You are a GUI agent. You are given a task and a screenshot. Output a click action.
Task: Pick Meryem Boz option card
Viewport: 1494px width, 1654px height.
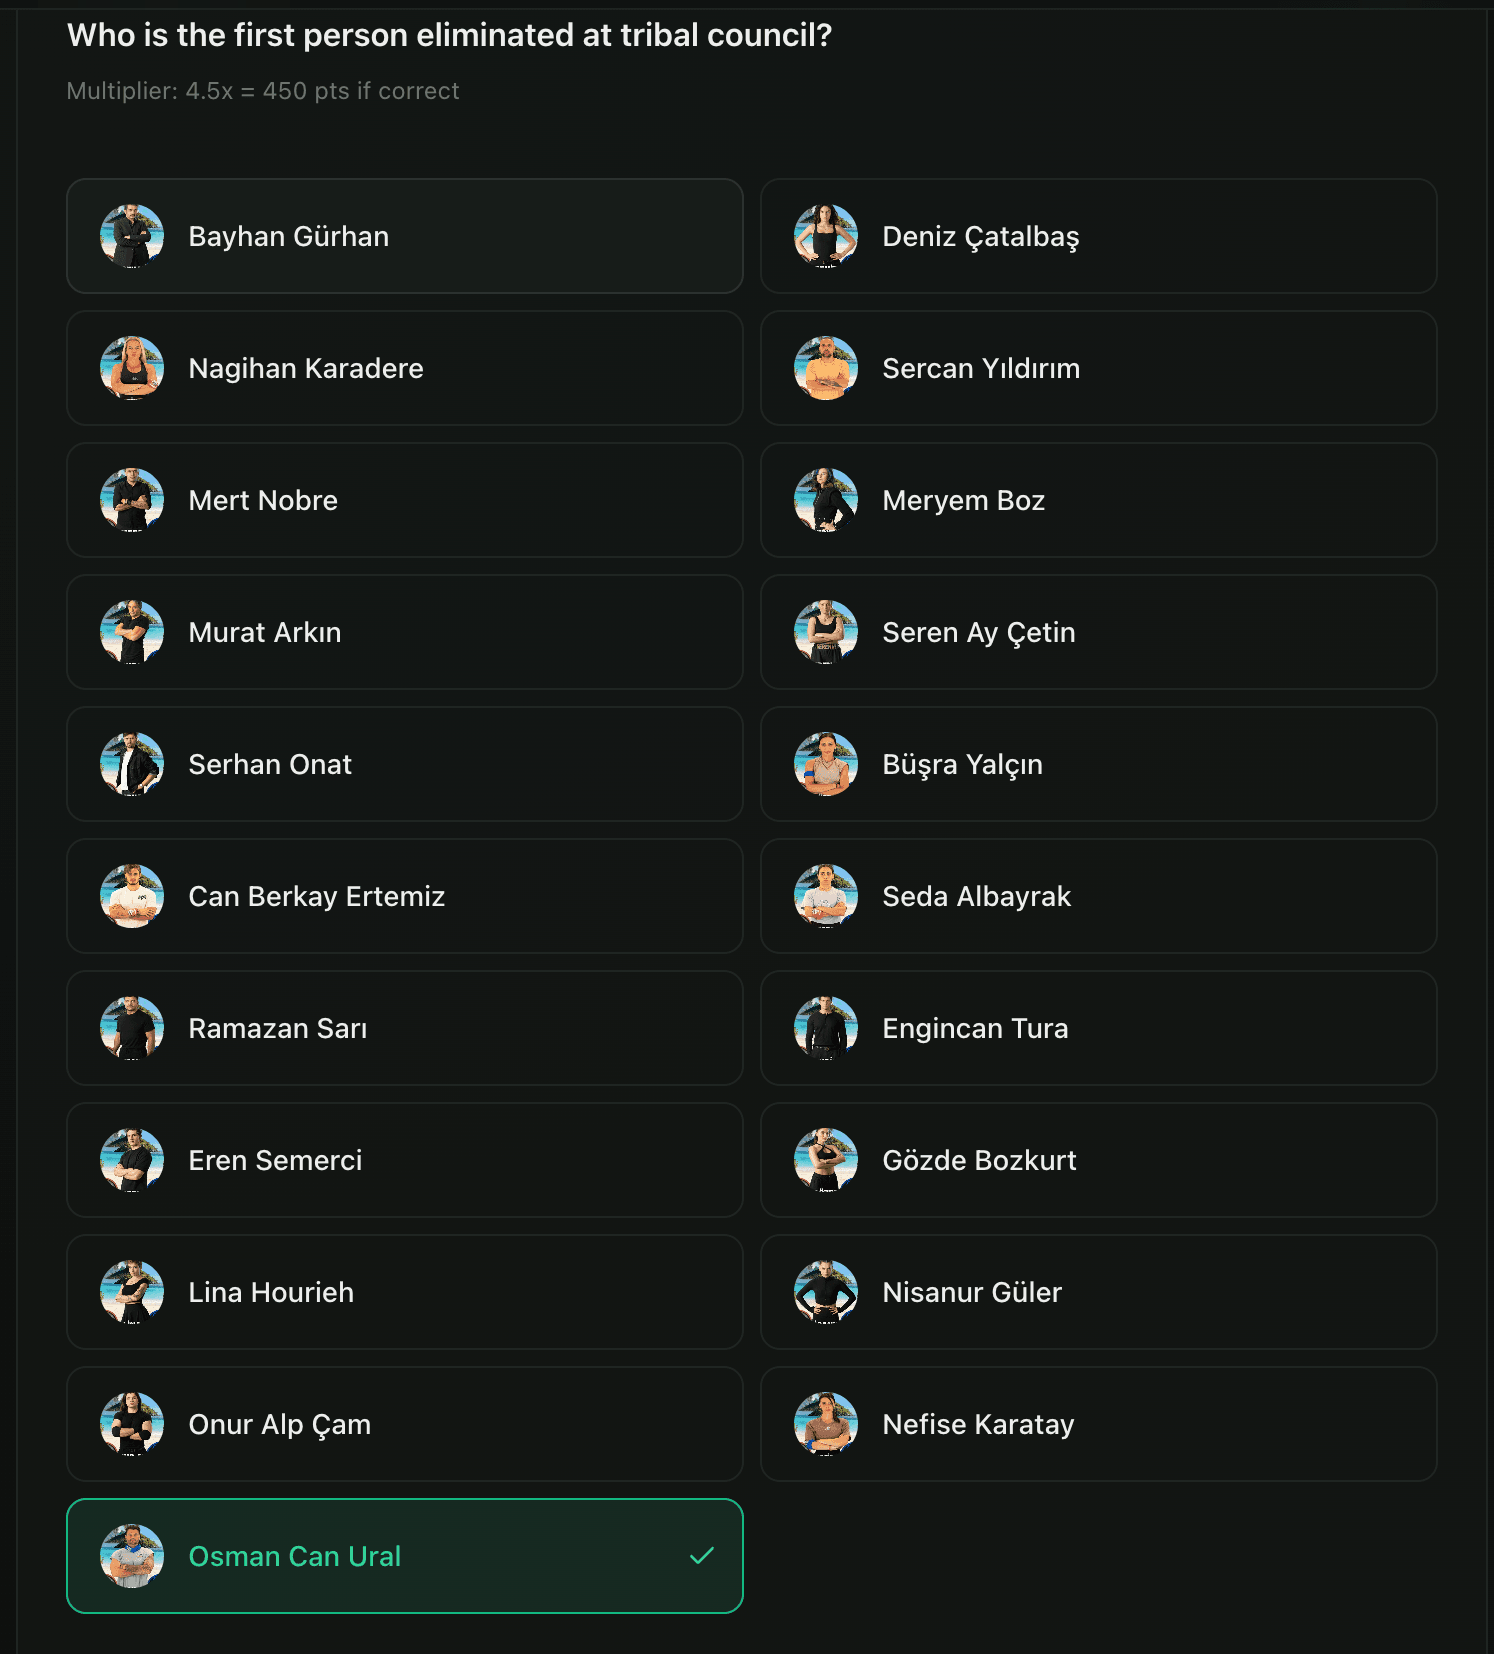click(x=1098, y=500)
